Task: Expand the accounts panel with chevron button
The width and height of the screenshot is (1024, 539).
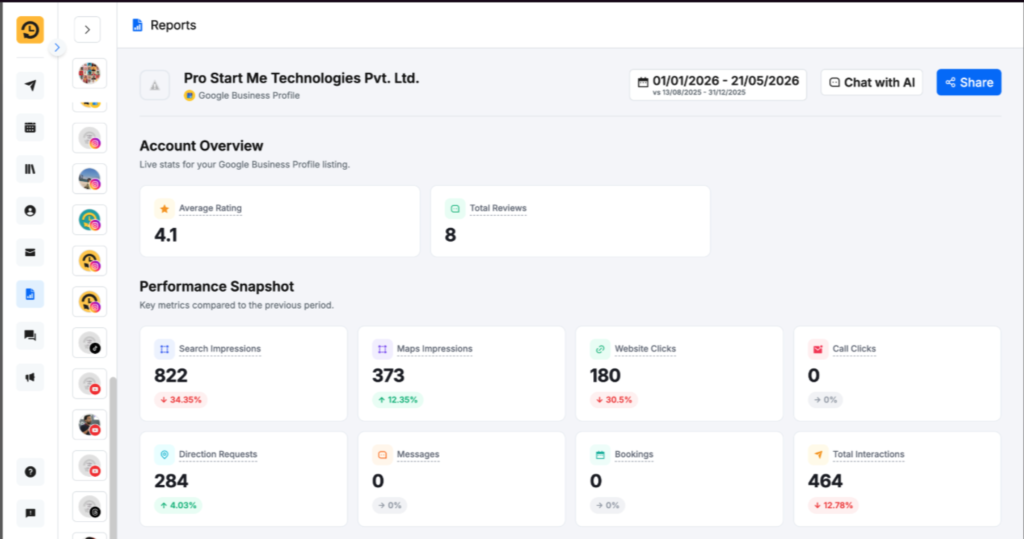Action: click(88, 29)
